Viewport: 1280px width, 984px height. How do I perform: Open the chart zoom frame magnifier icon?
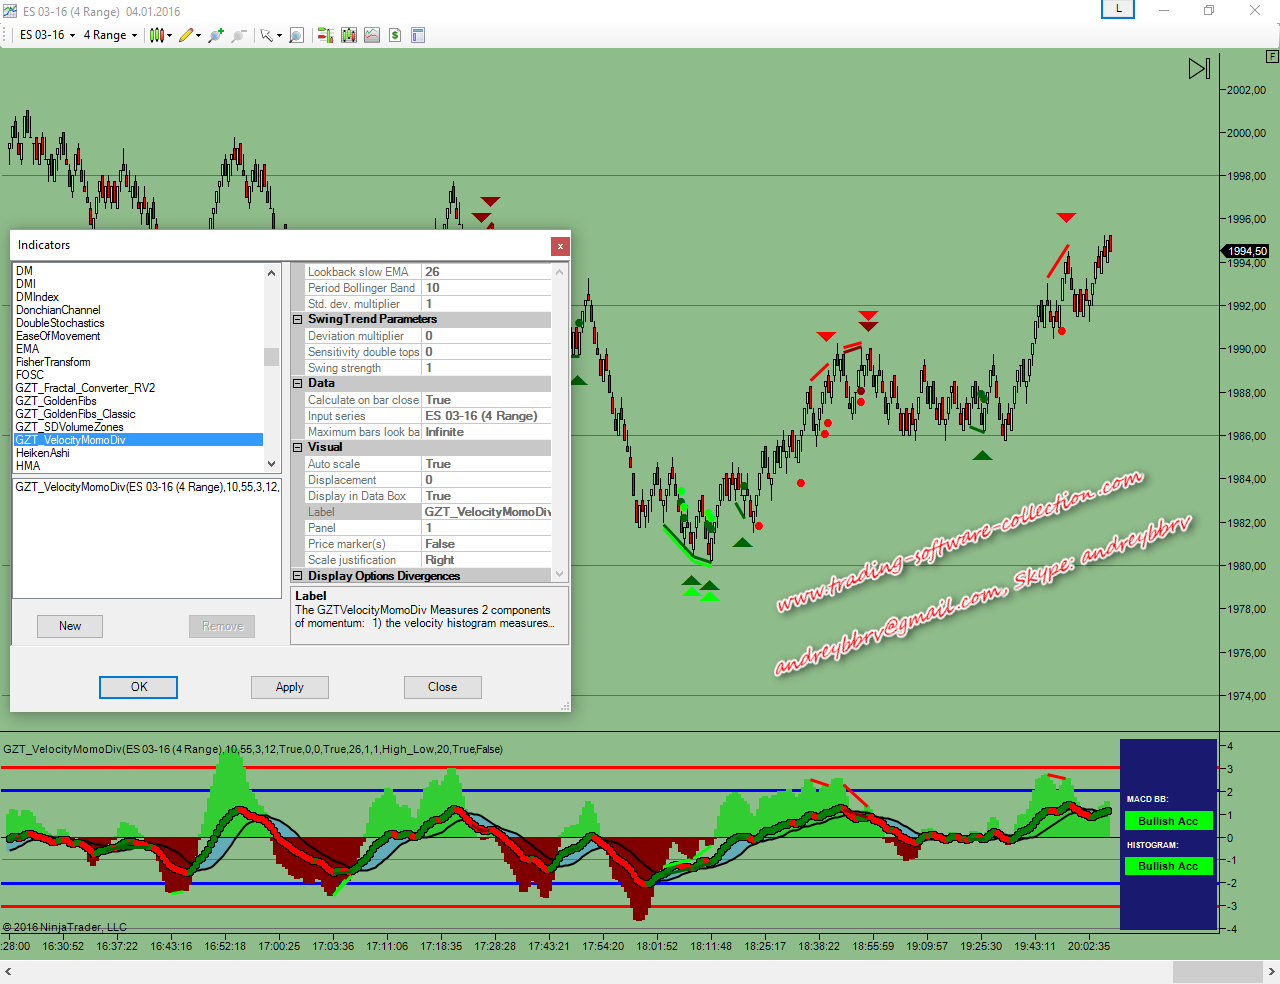tap(296, 35)
